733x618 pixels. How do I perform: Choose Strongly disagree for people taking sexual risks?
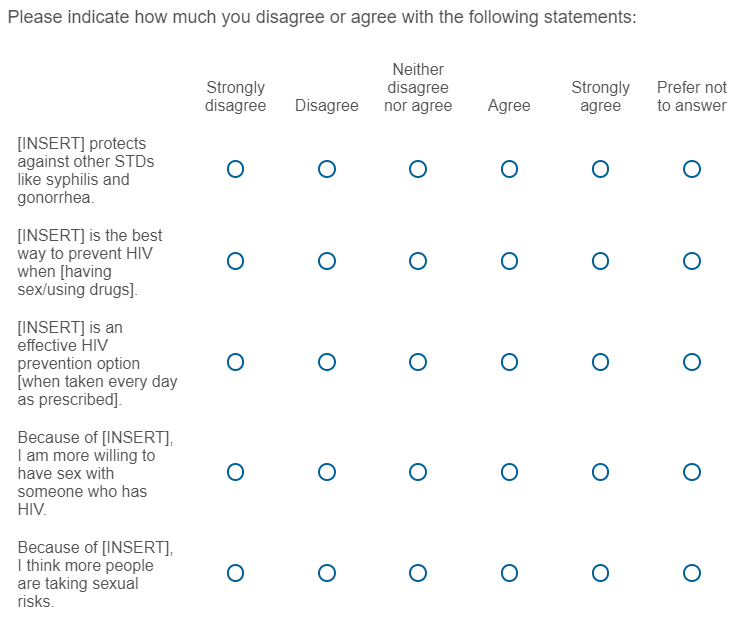tap(235, 573)
